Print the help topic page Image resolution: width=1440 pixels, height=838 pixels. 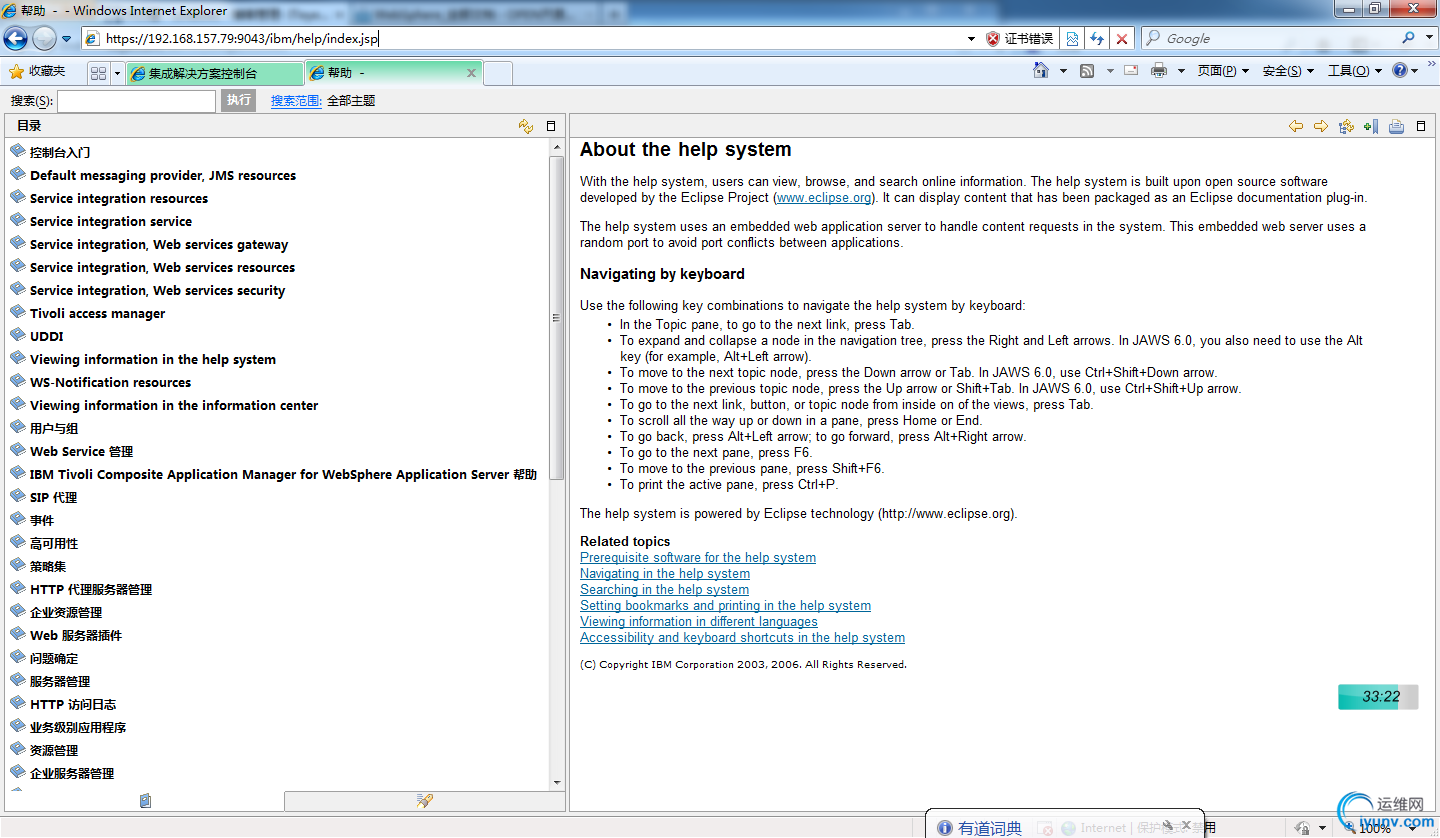point(1396,126)
